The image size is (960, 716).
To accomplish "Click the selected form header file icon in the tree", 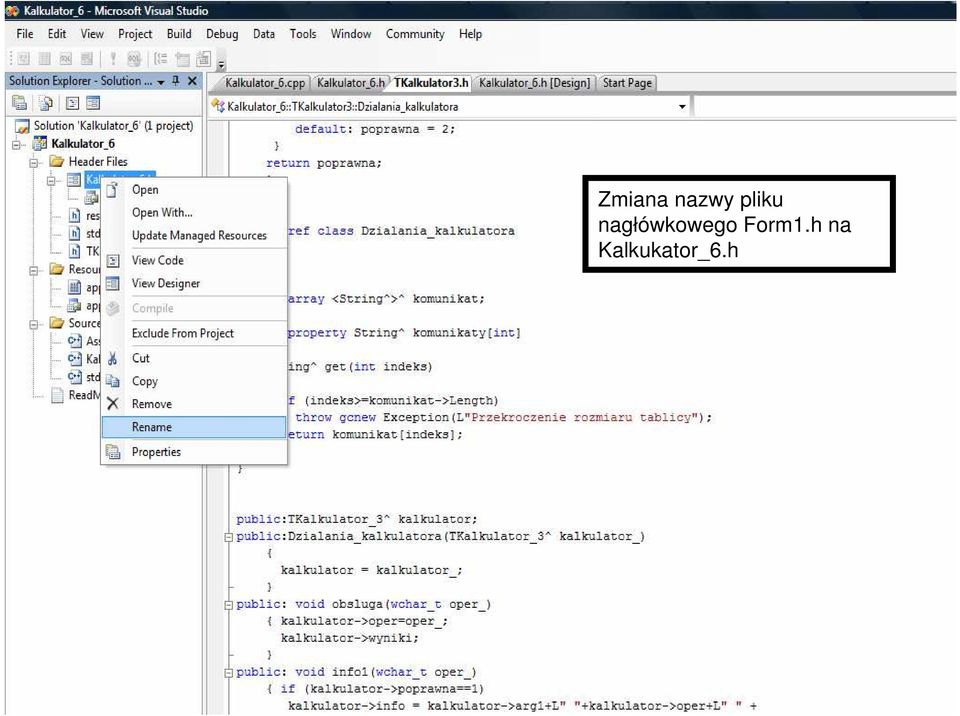I will pyautogui.click(x=74, y=179).
